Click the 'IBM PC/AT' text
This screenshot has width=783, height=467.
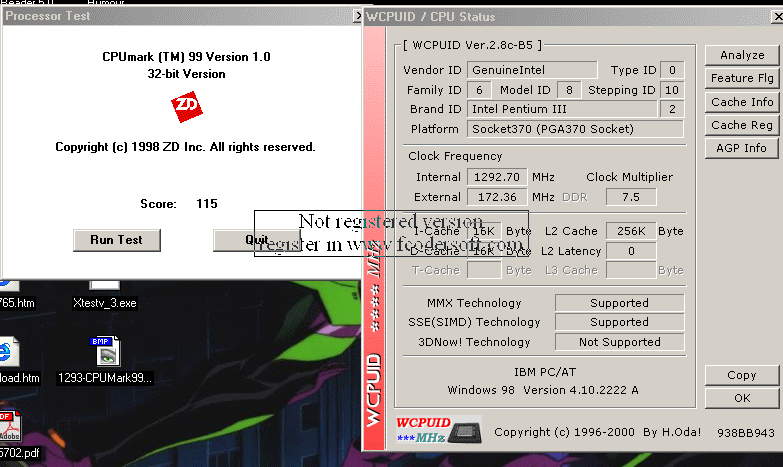coord(545,372)
